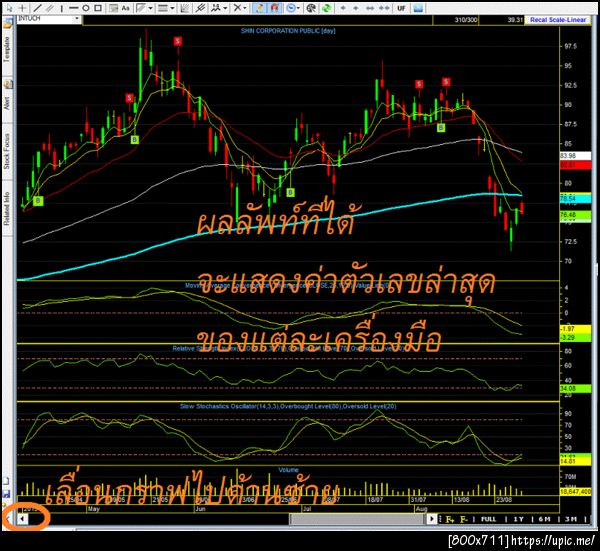
Task: Open the Alert side tab
Action: point(8,103)
